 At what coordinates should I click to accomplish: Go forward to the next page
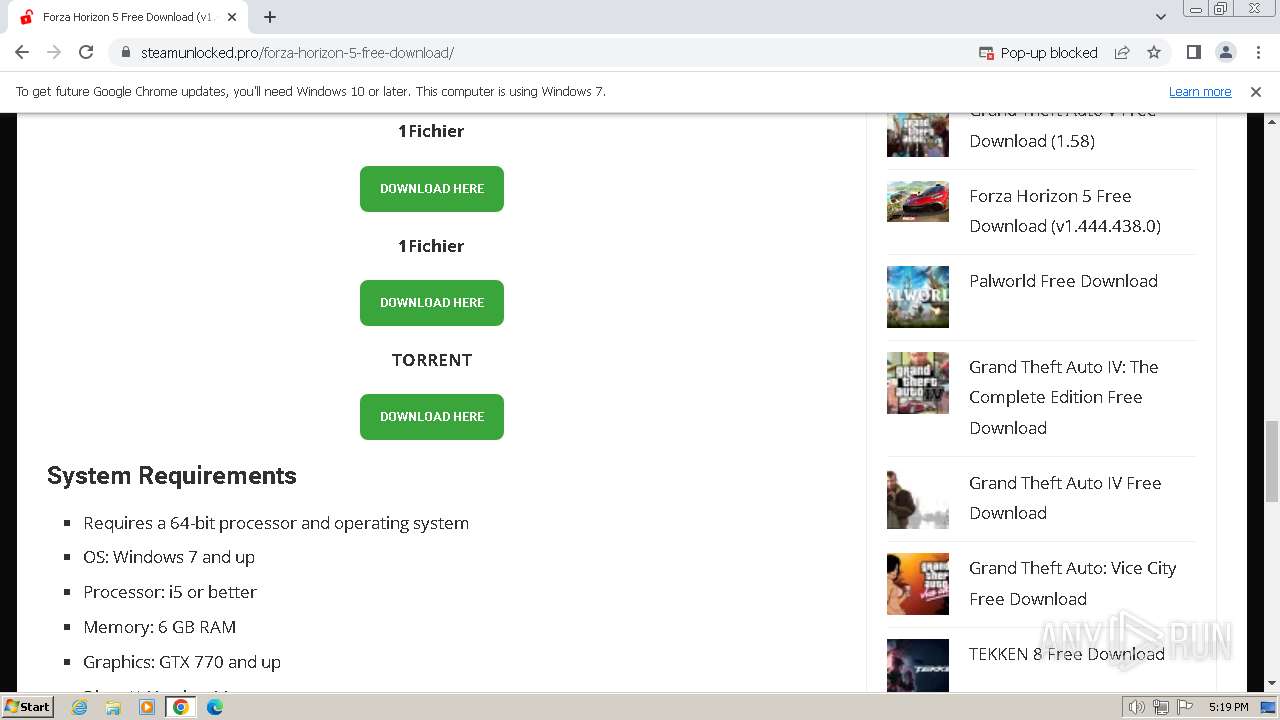pos(54,52)
